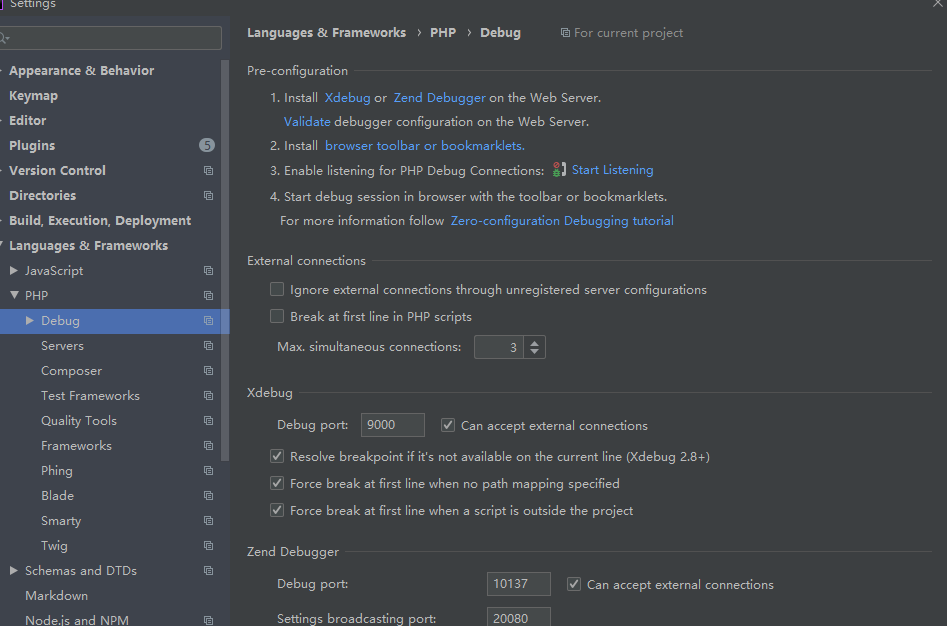This screenshot has height=626, width=947.
Task: Click the project-level icon beside Version Control
Action: click(208, 171)
